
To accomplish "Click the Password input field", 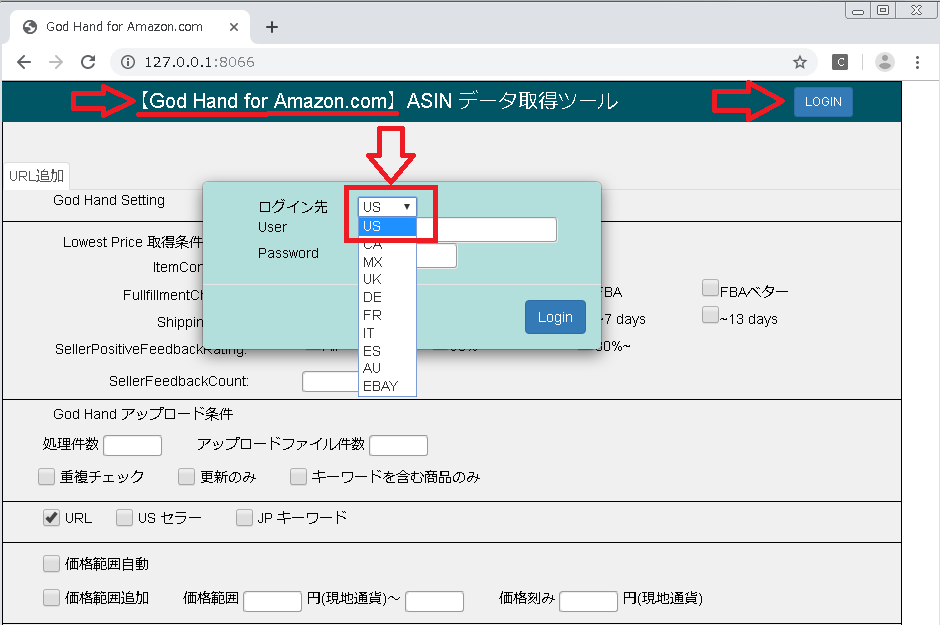I will click(x=436, y=256).
